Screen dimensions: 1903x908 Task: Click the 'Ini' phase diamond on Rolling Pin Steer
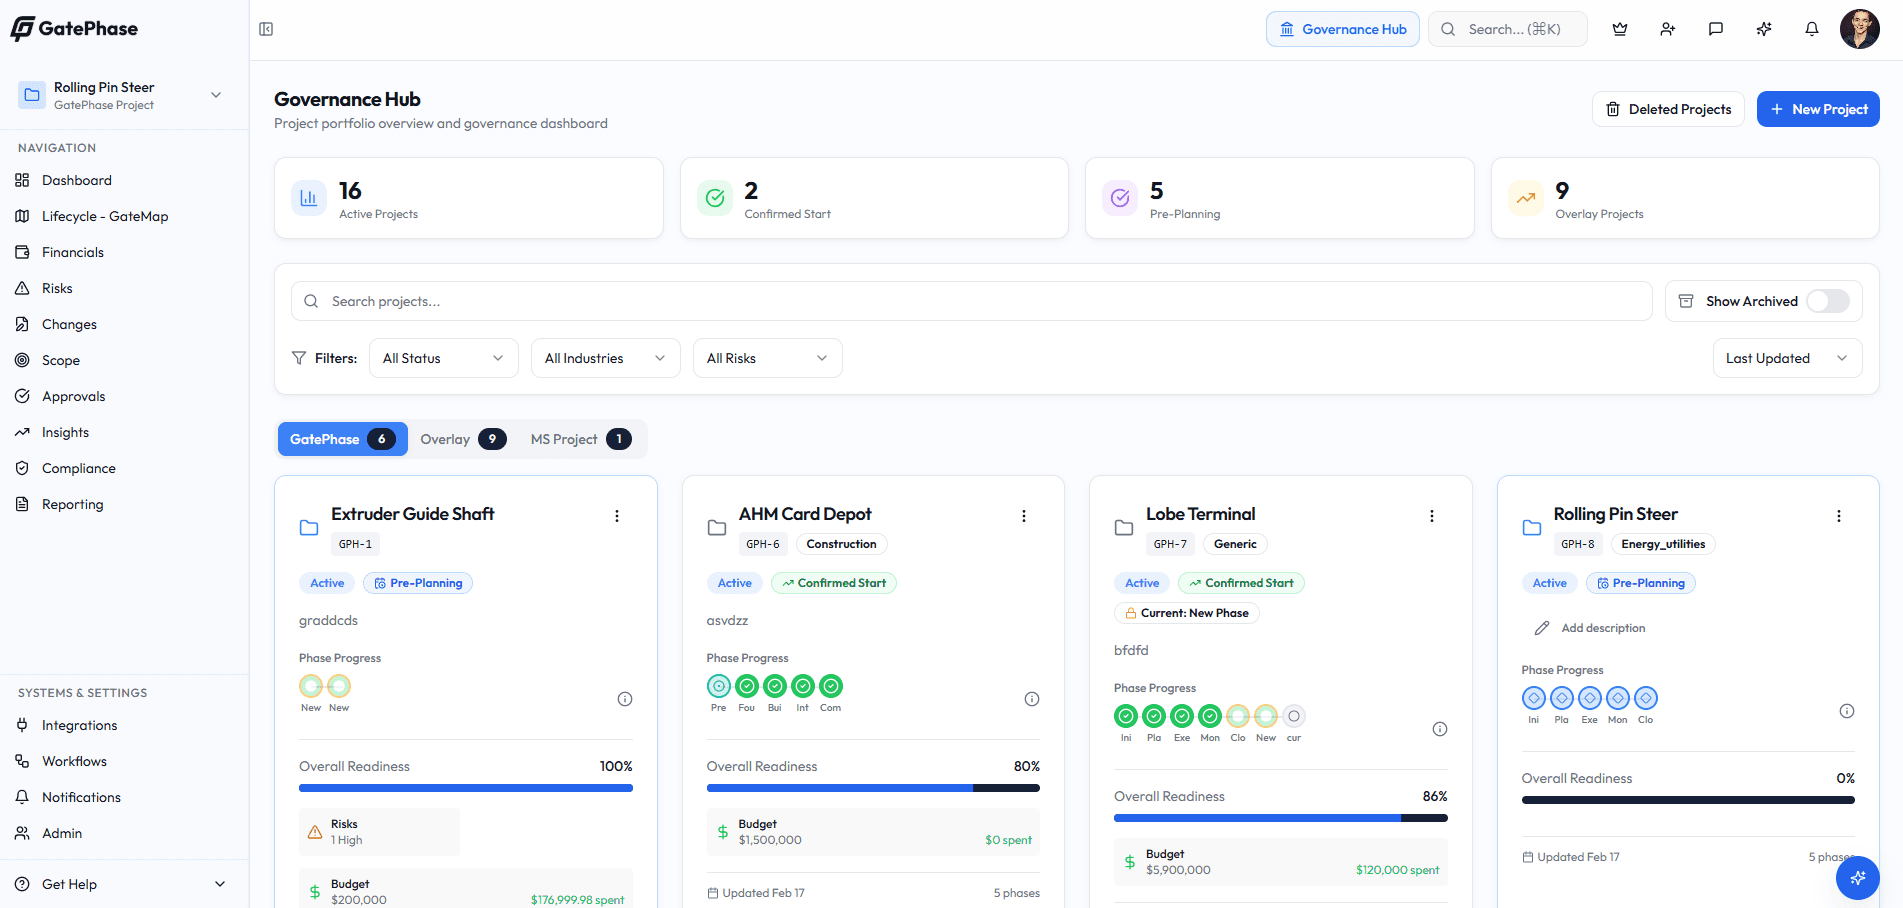(1534, 698)
